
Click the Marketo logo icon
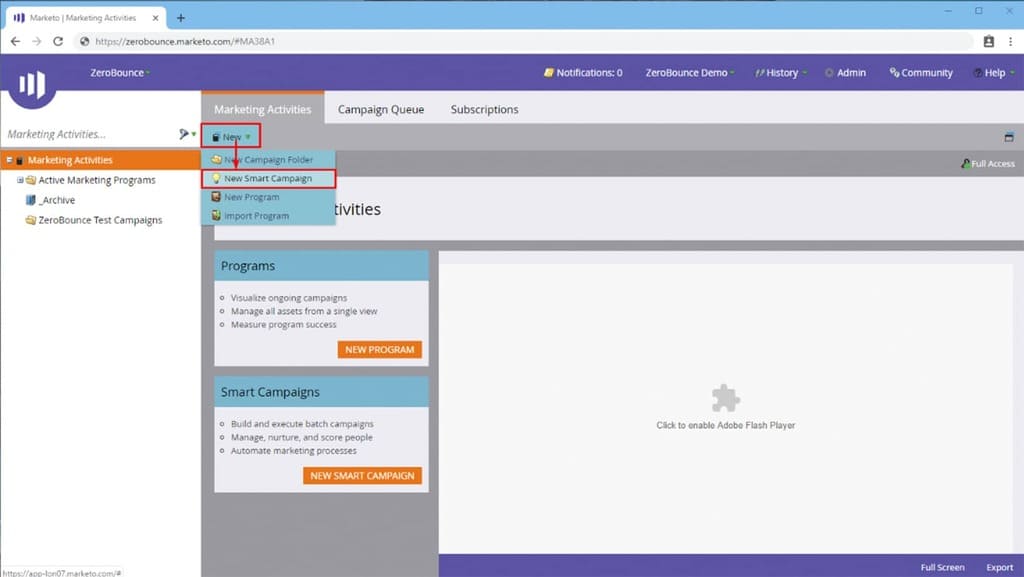point(32,85)
